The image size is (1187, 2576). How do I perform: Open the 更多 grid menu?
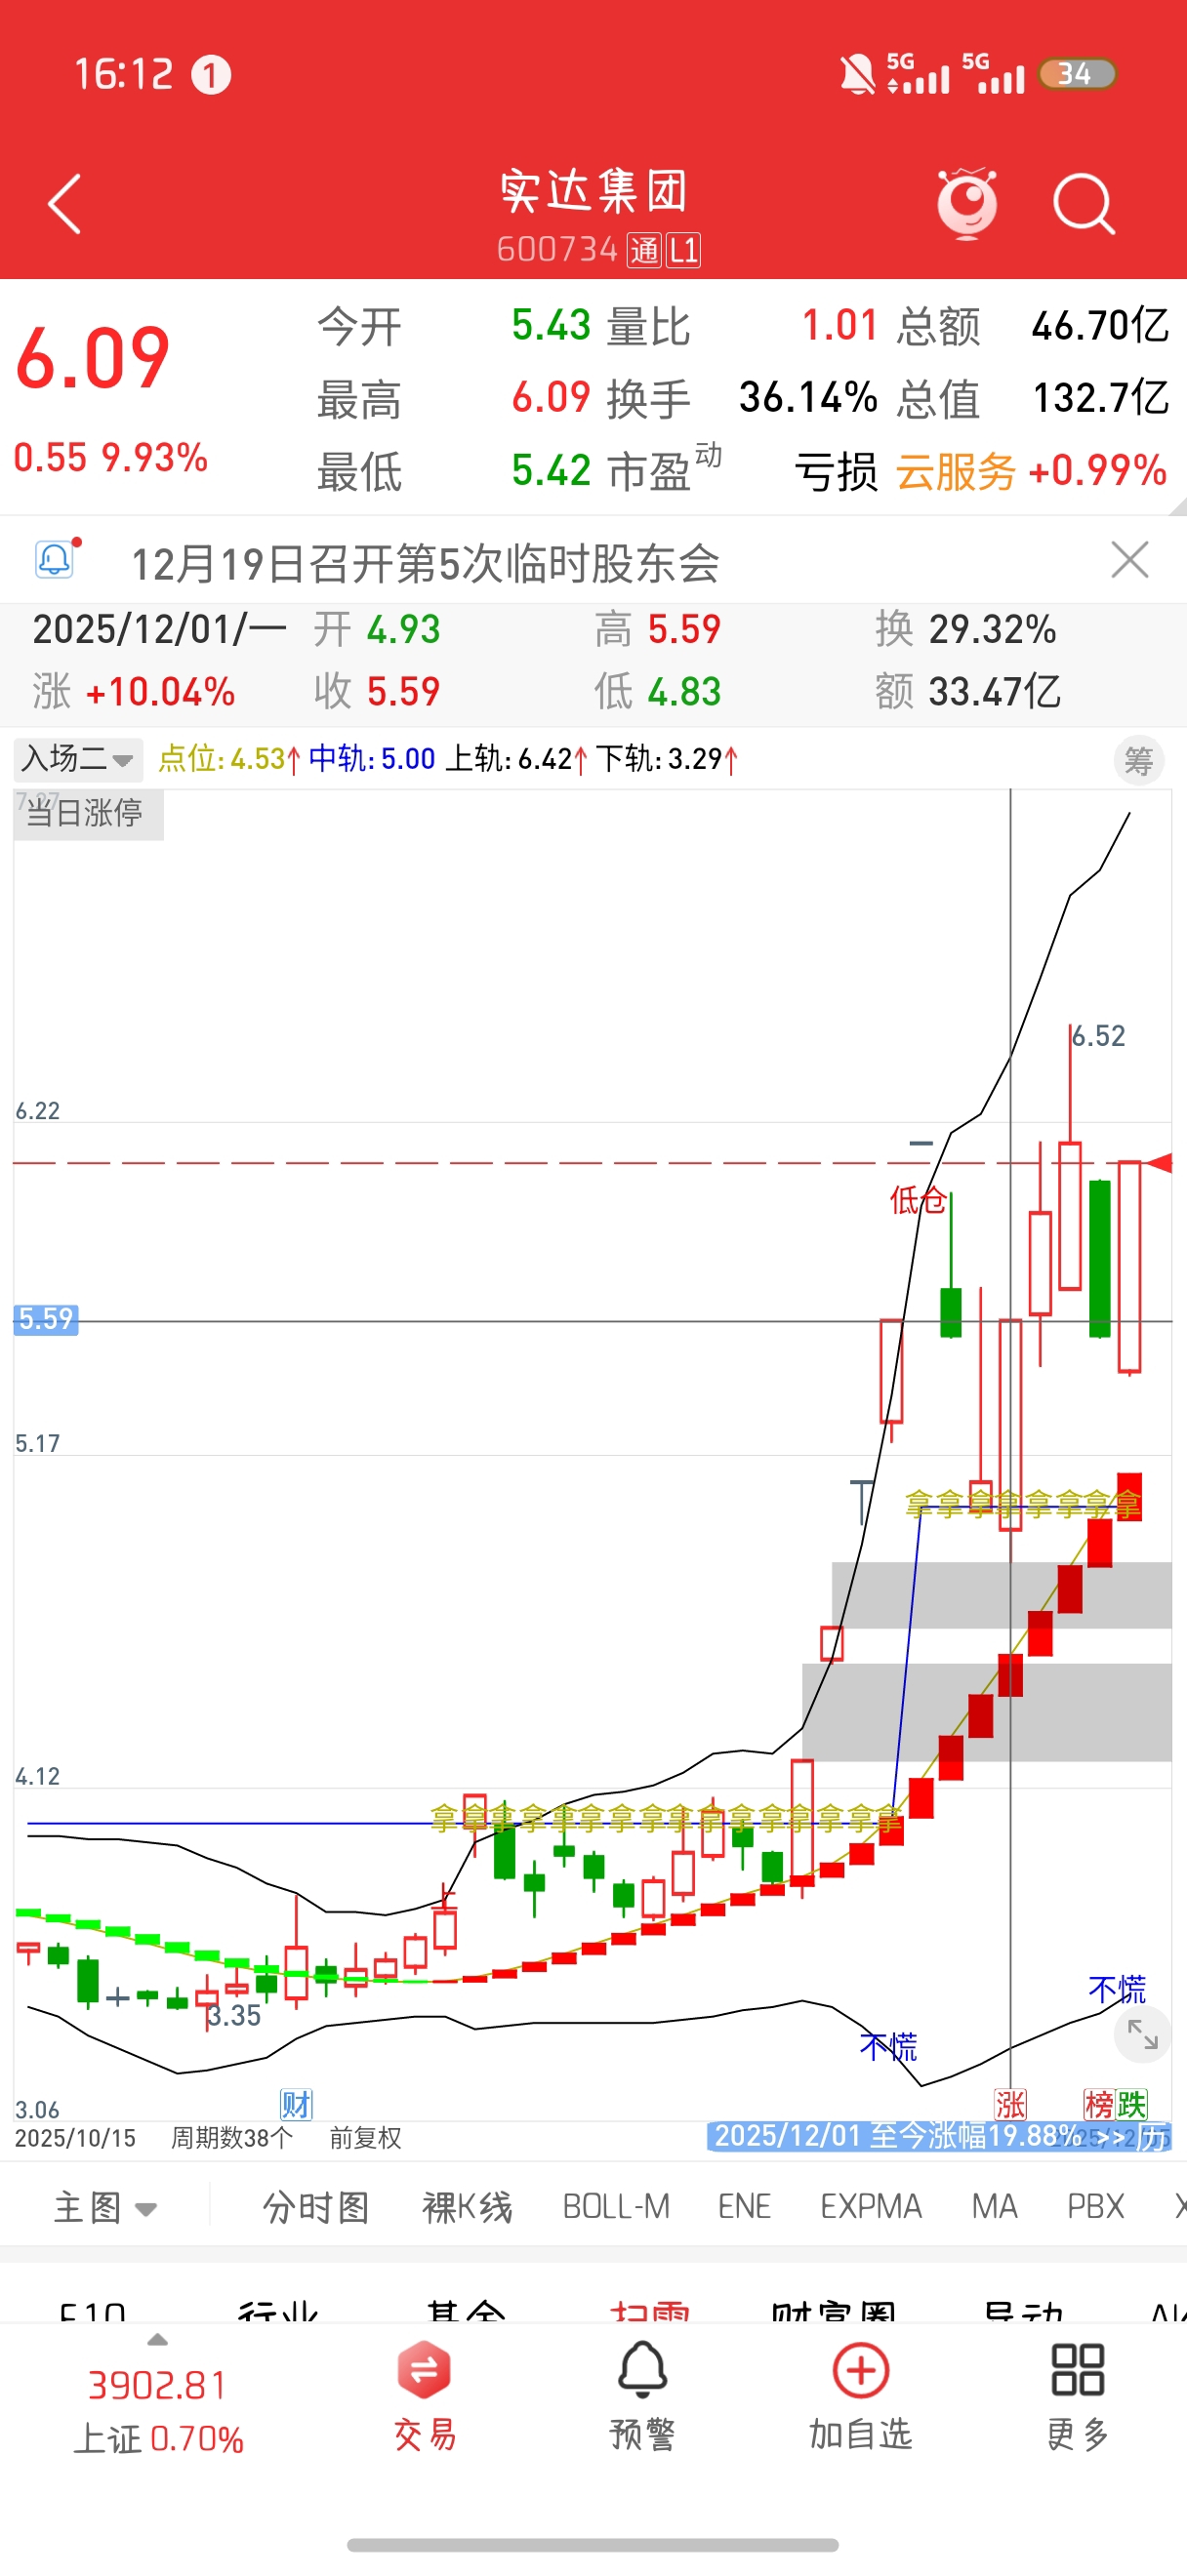coord(1078,2396)
